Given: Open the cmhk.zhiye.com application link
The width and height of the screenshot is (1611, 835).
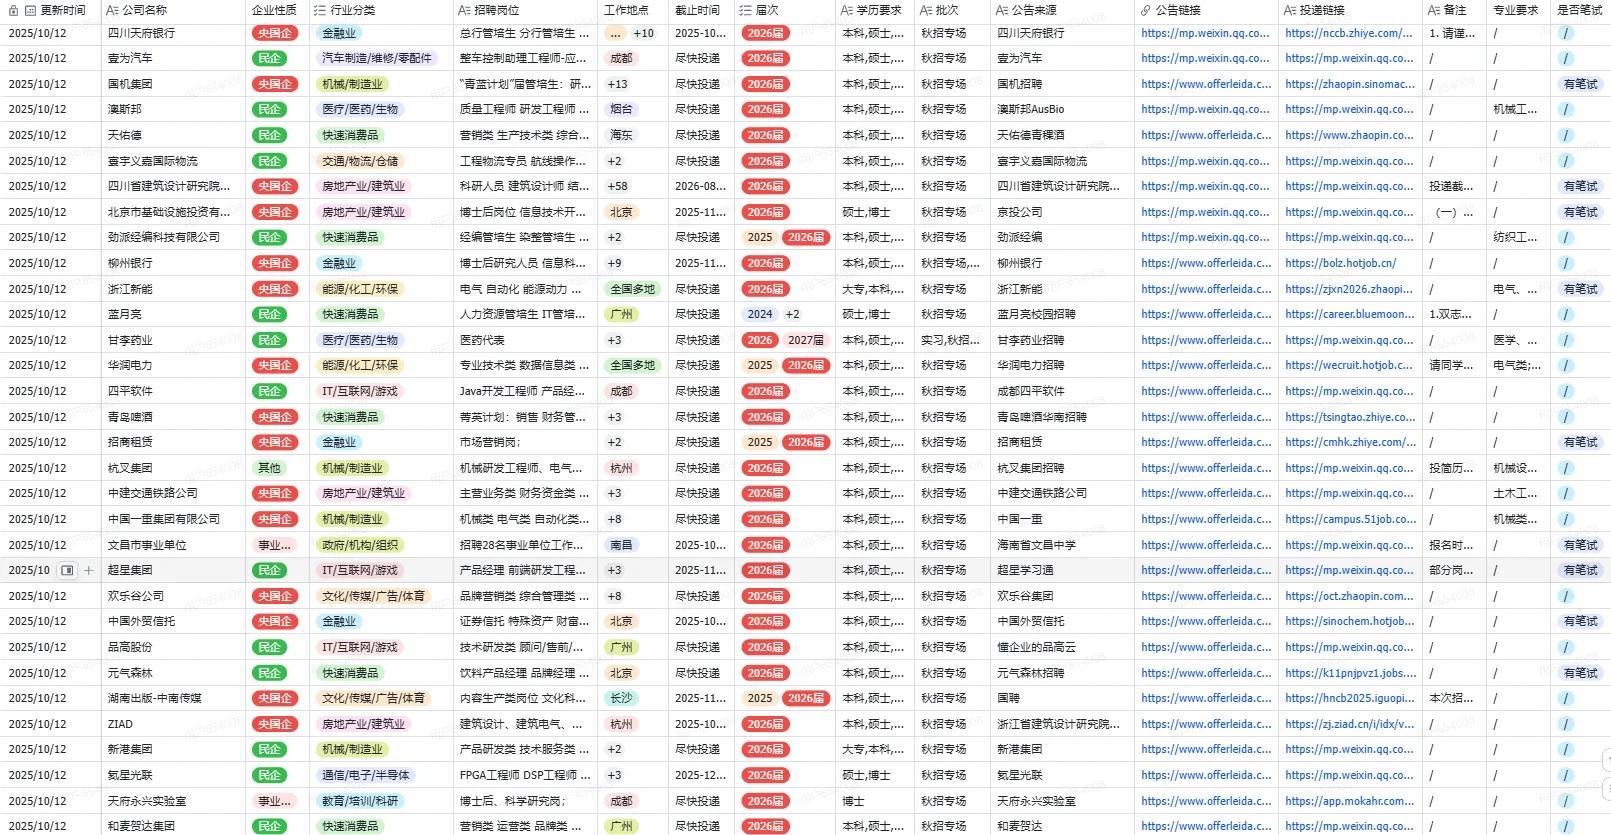Looking at the screenshot, I should (1351, 442).
